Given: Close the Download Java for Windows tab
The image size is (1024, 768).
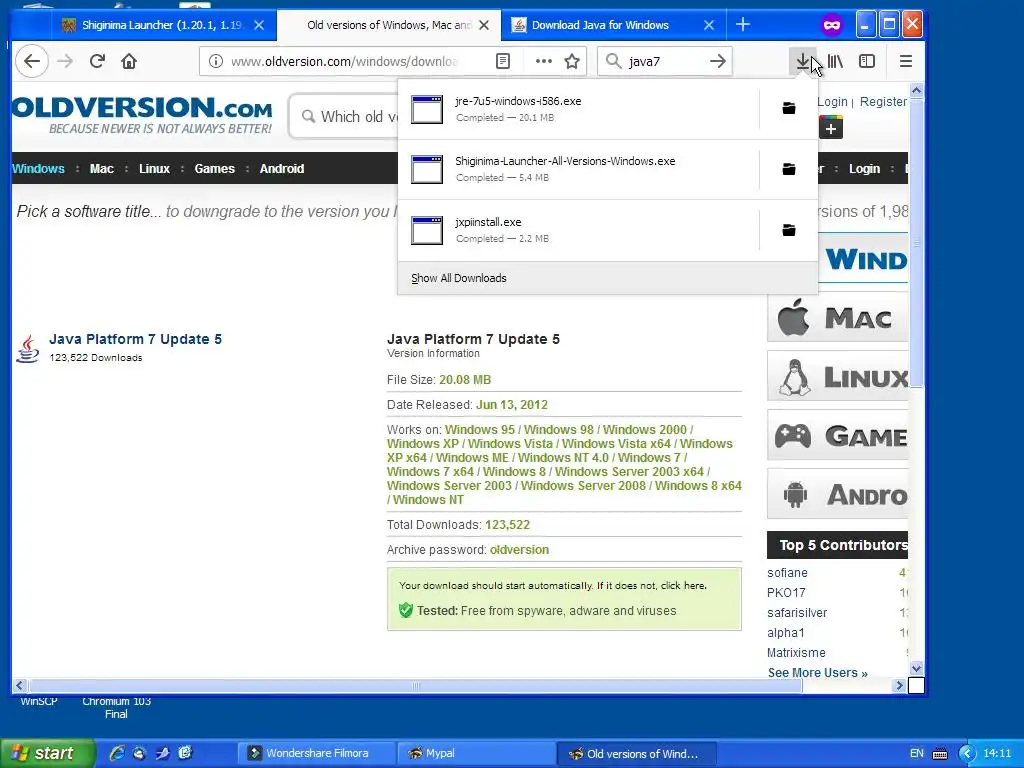Looking at the screenshot, I should click(709, 25).
